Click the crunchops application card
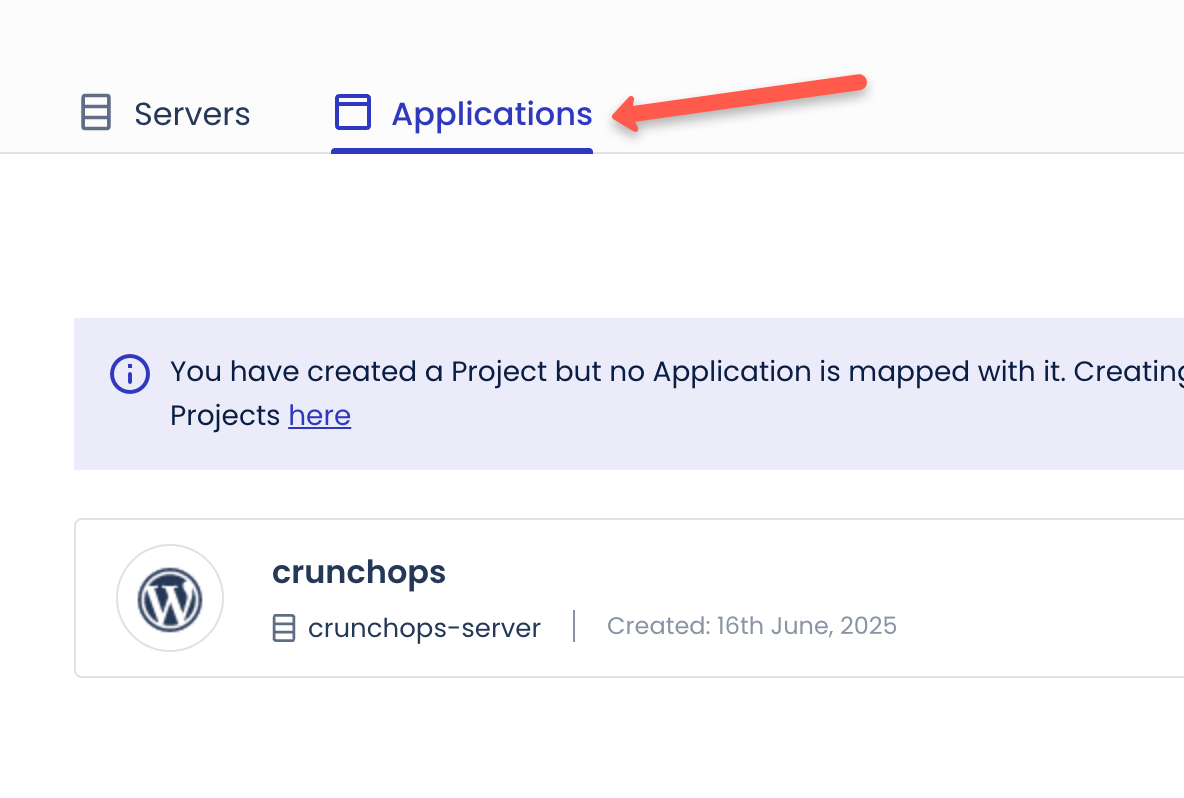 [x=600, y=597]
